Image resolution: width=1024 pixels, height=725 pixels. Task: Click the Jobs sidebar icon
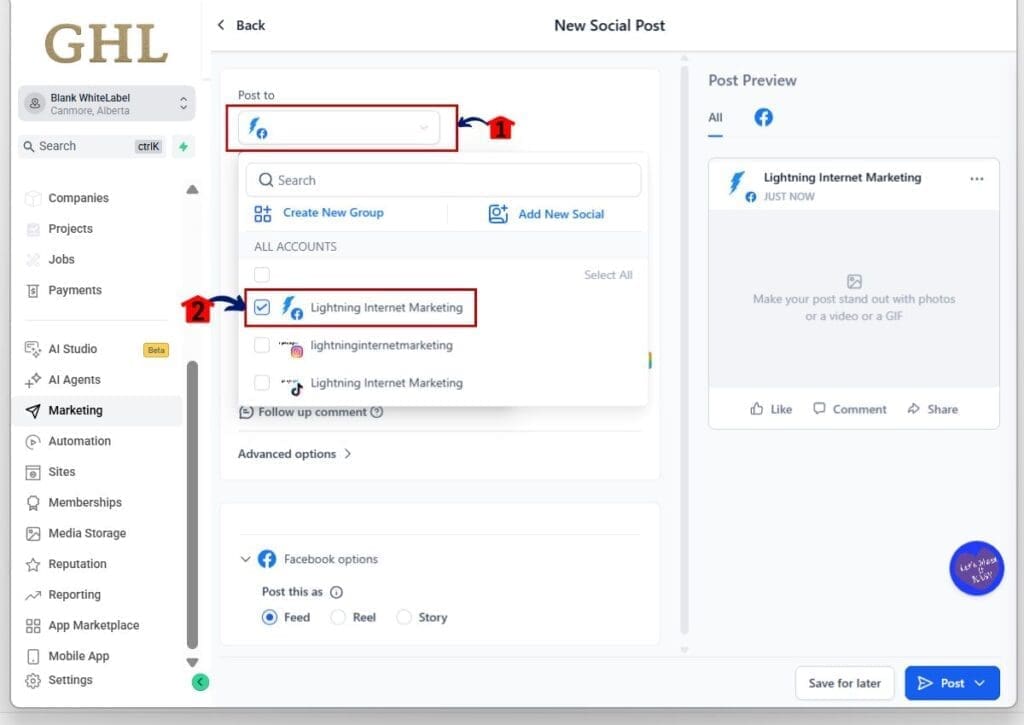pos(33,259)
